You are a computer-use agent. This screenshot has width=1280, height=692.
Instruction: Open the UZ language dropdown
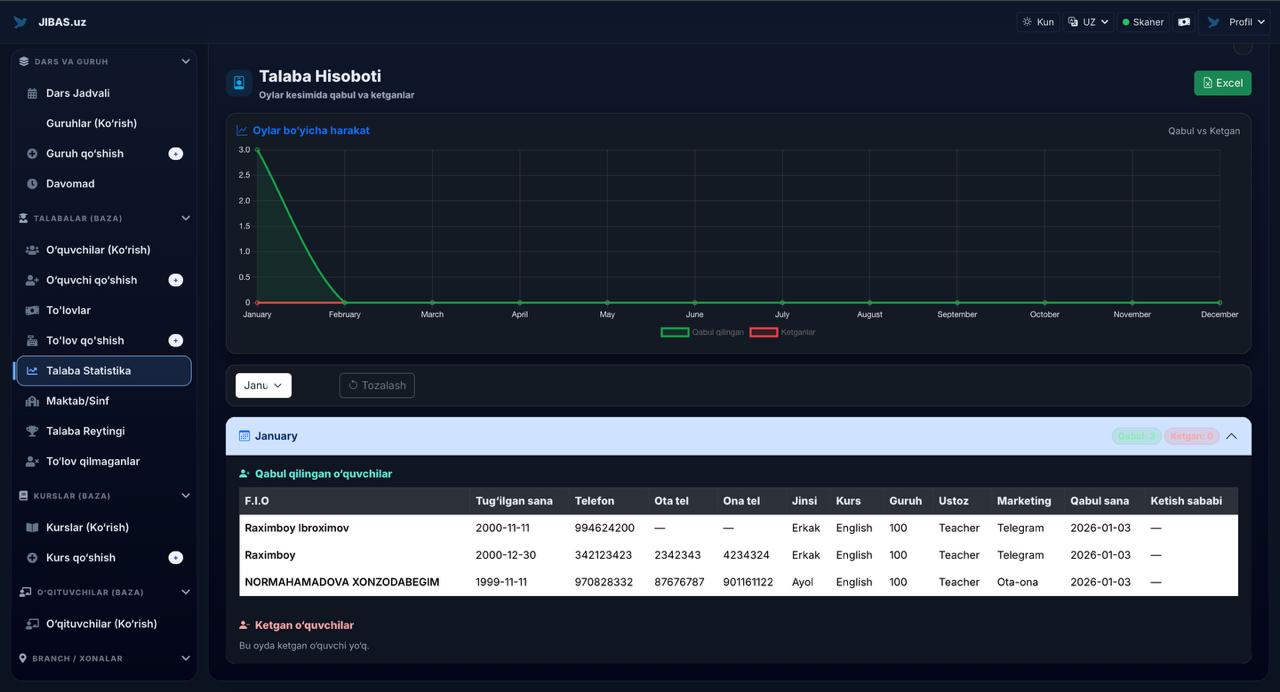click(1088, 22)
